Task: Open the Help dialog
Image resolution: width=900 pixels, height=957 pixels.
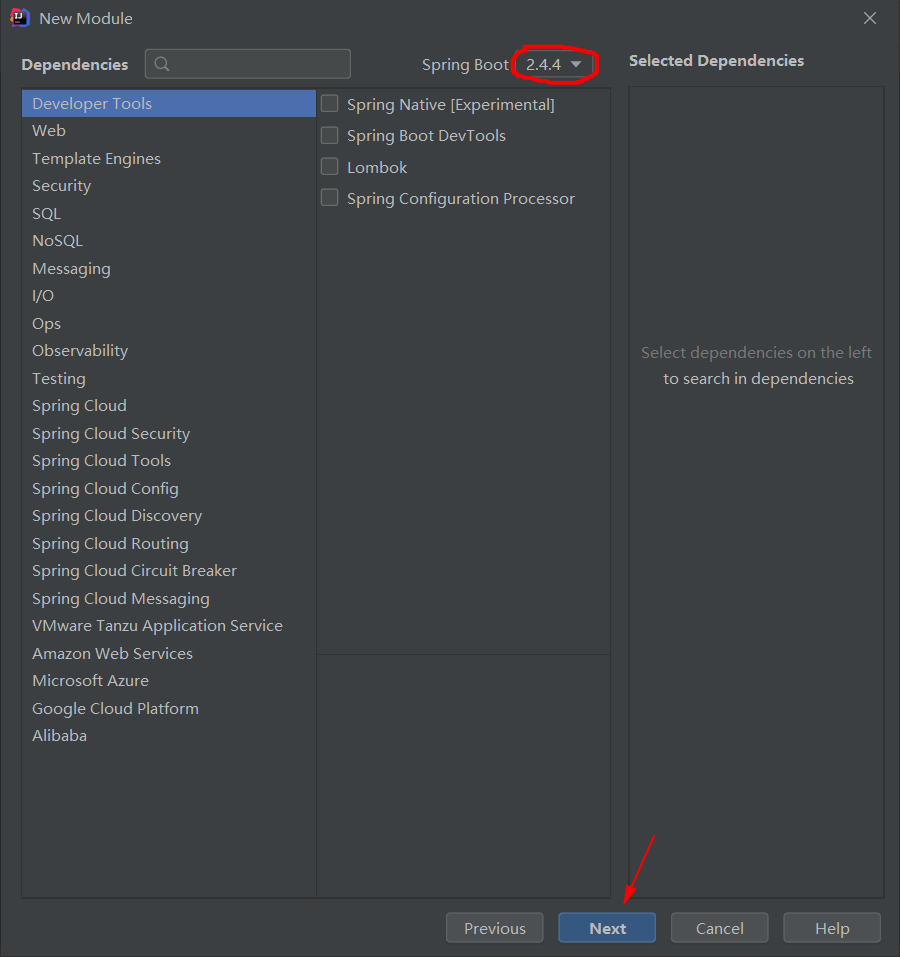Action: pos(831,927)
